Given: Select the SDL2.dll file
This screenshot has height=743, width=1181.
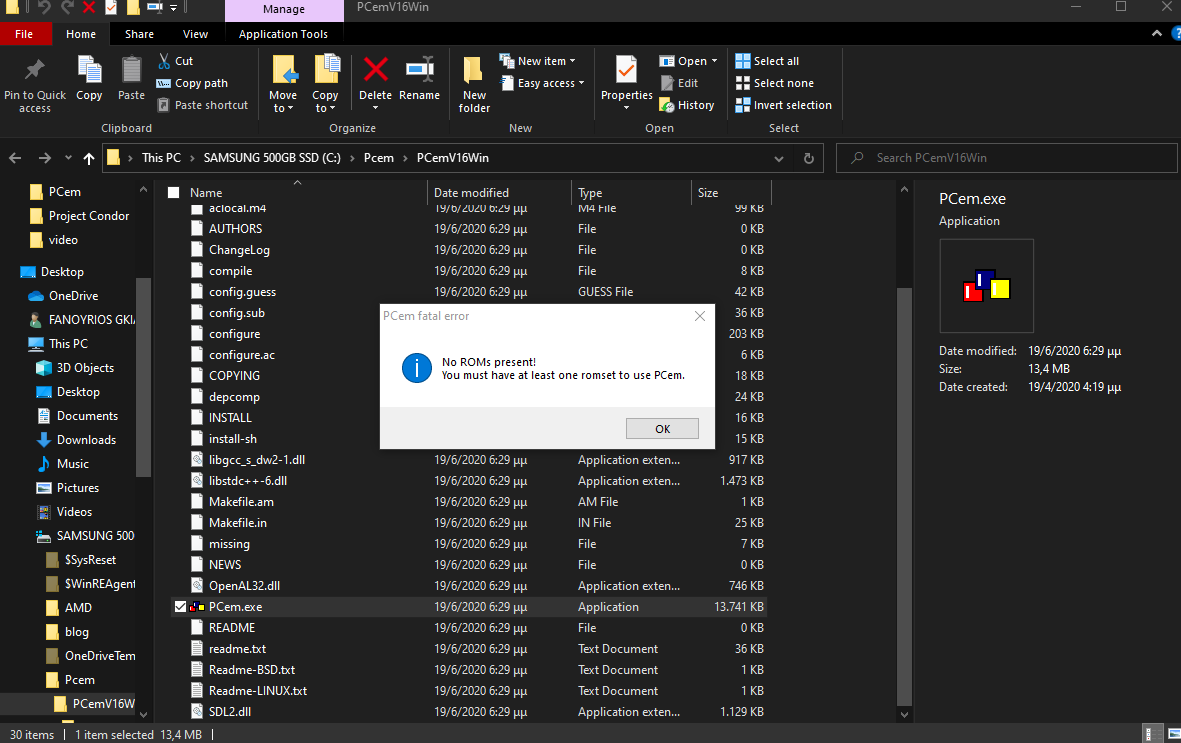Looking at the screenshot, I should [230, 712].
